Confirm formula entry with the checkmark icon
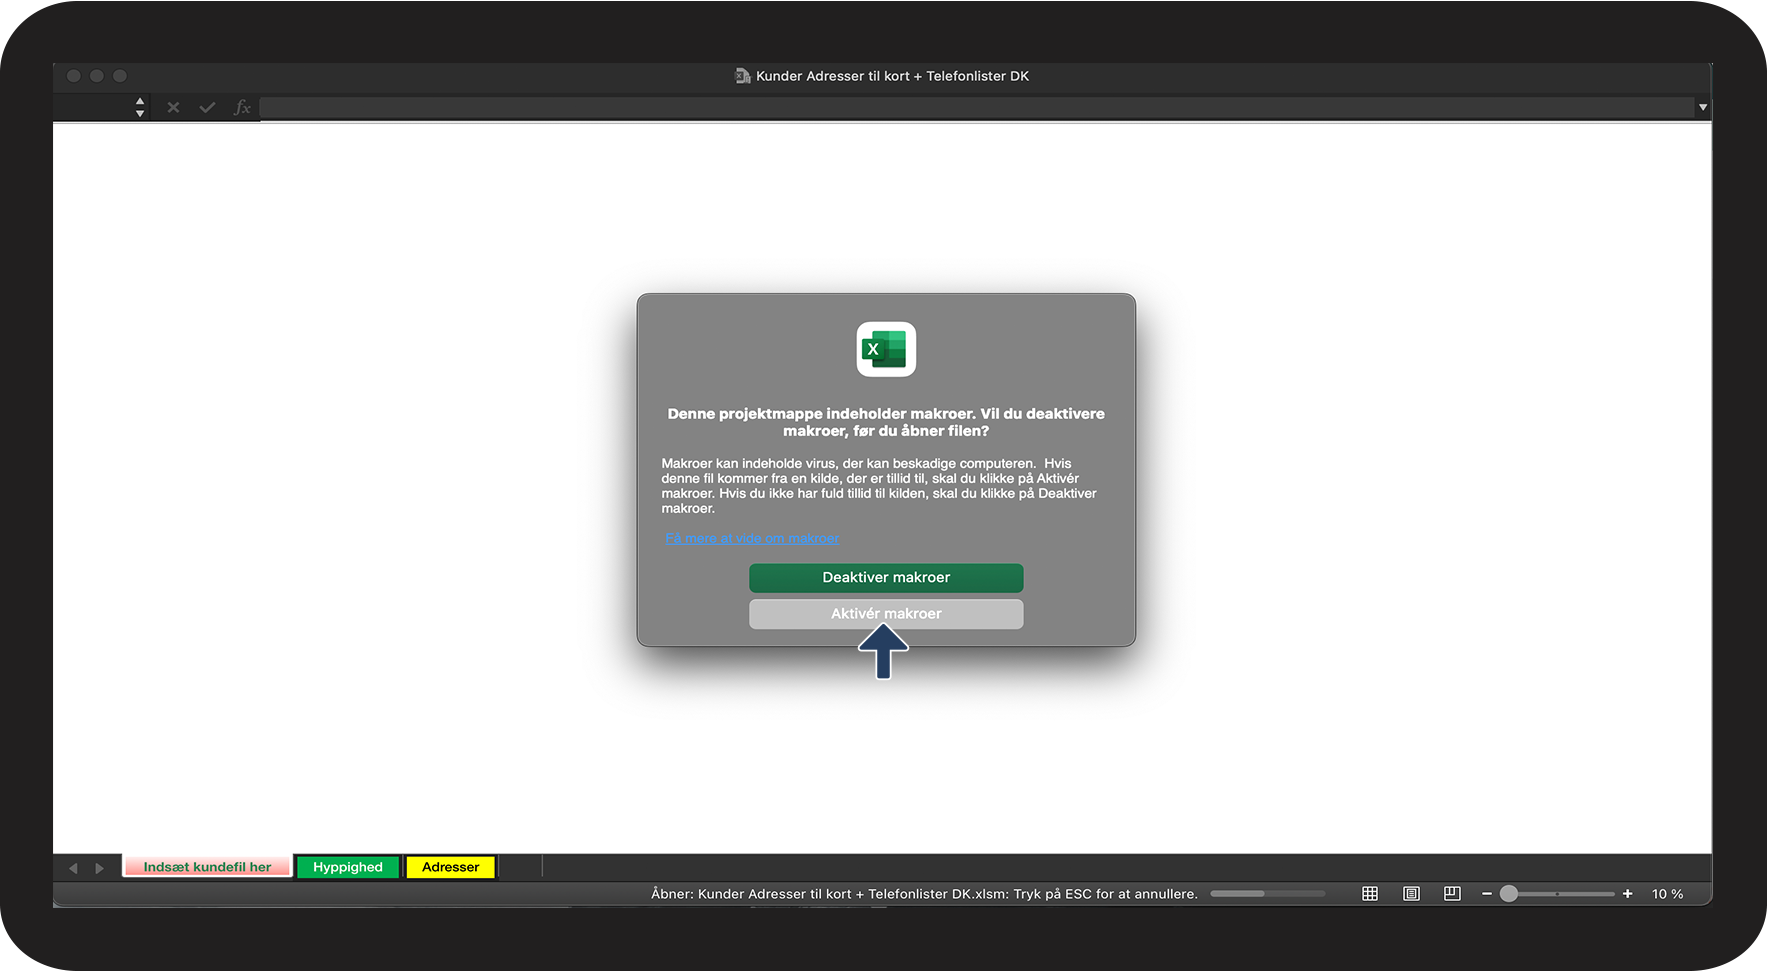 [207, 107]
